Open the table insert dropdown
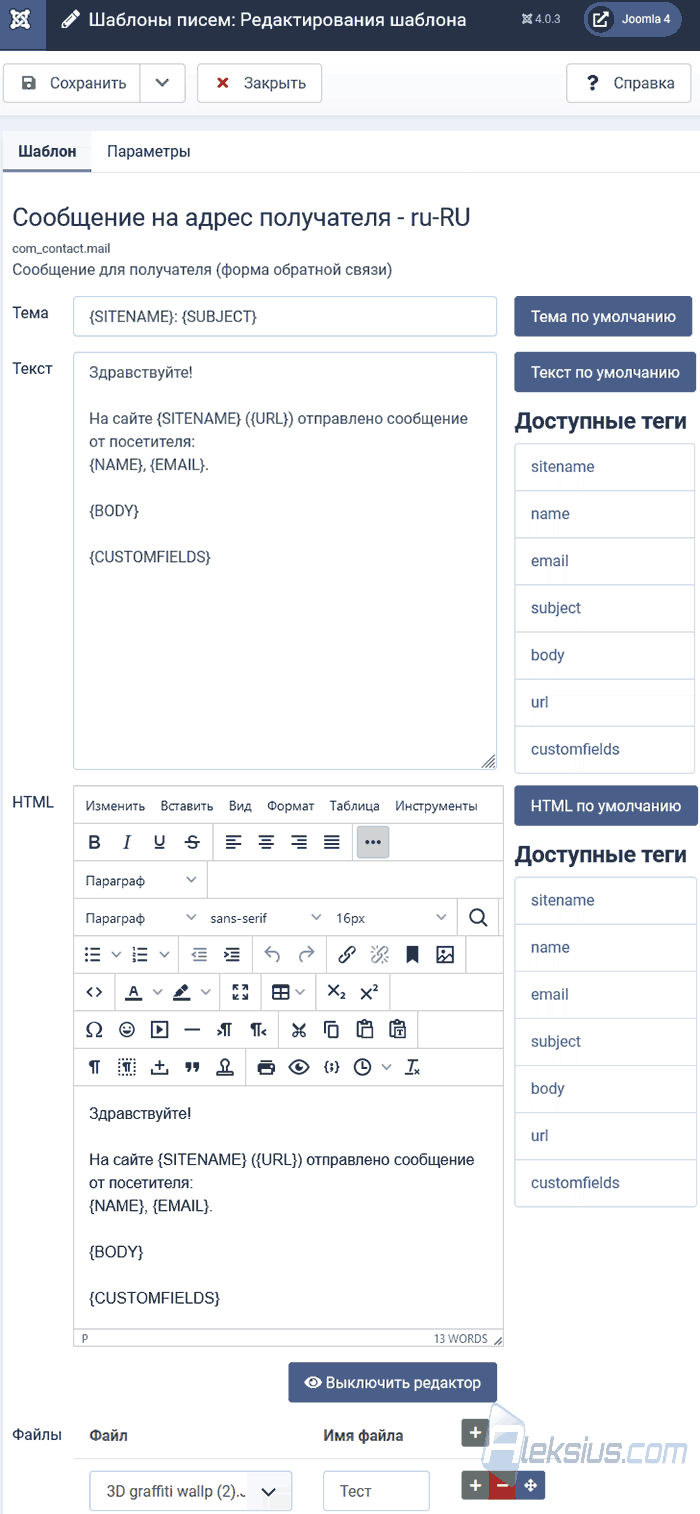The height and width of the screenshot is (1514, 700). tap(289, 992)
